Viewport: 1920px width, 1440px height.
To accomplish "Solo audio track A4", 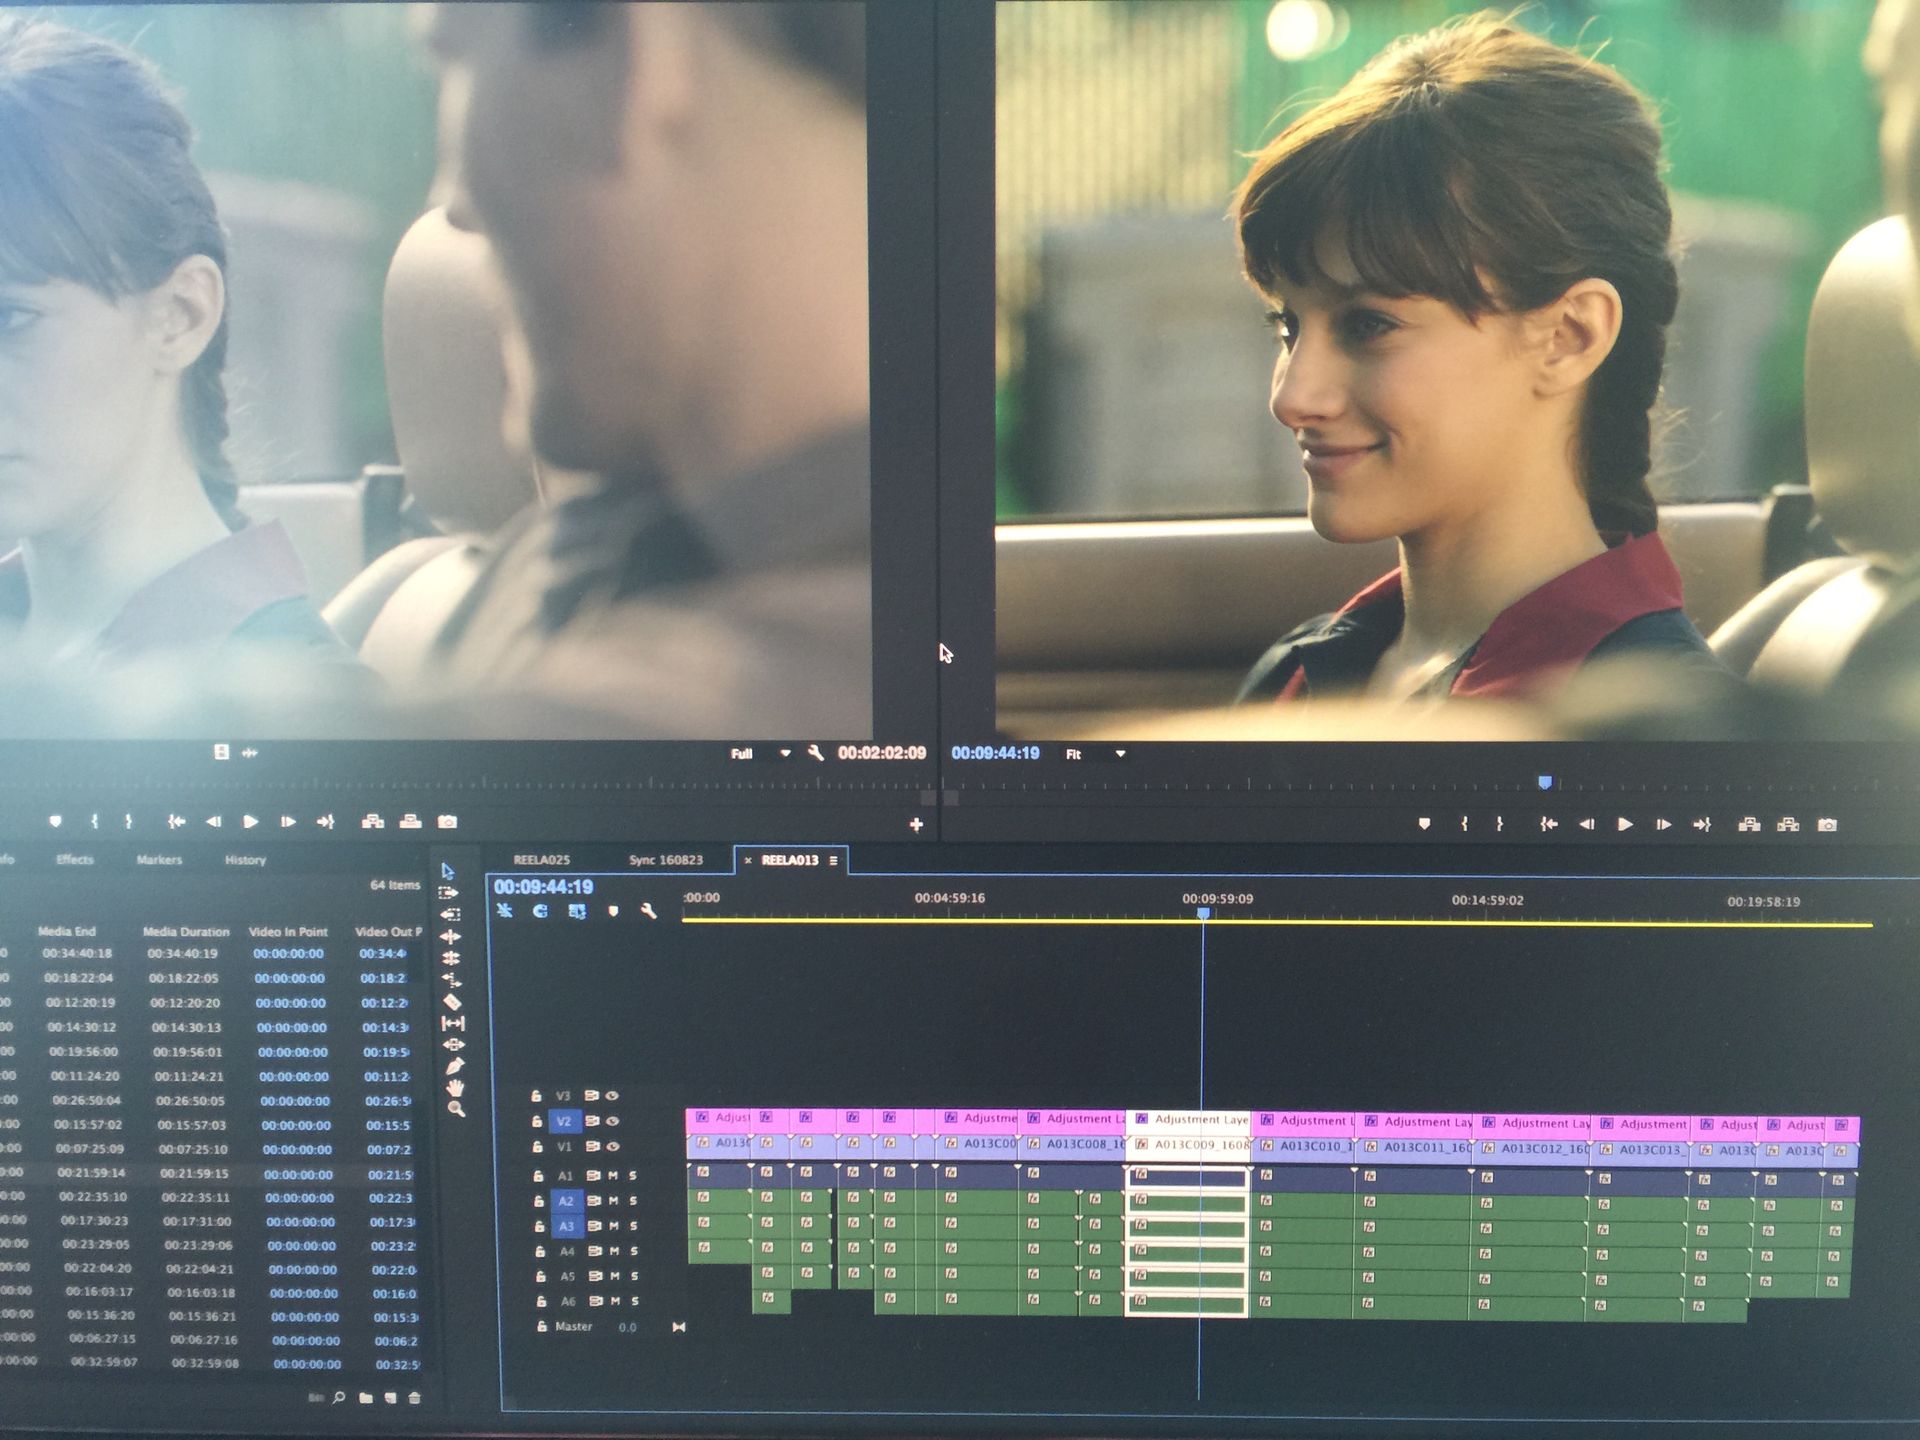I will pyautogui.click(x=634, y=1251).
